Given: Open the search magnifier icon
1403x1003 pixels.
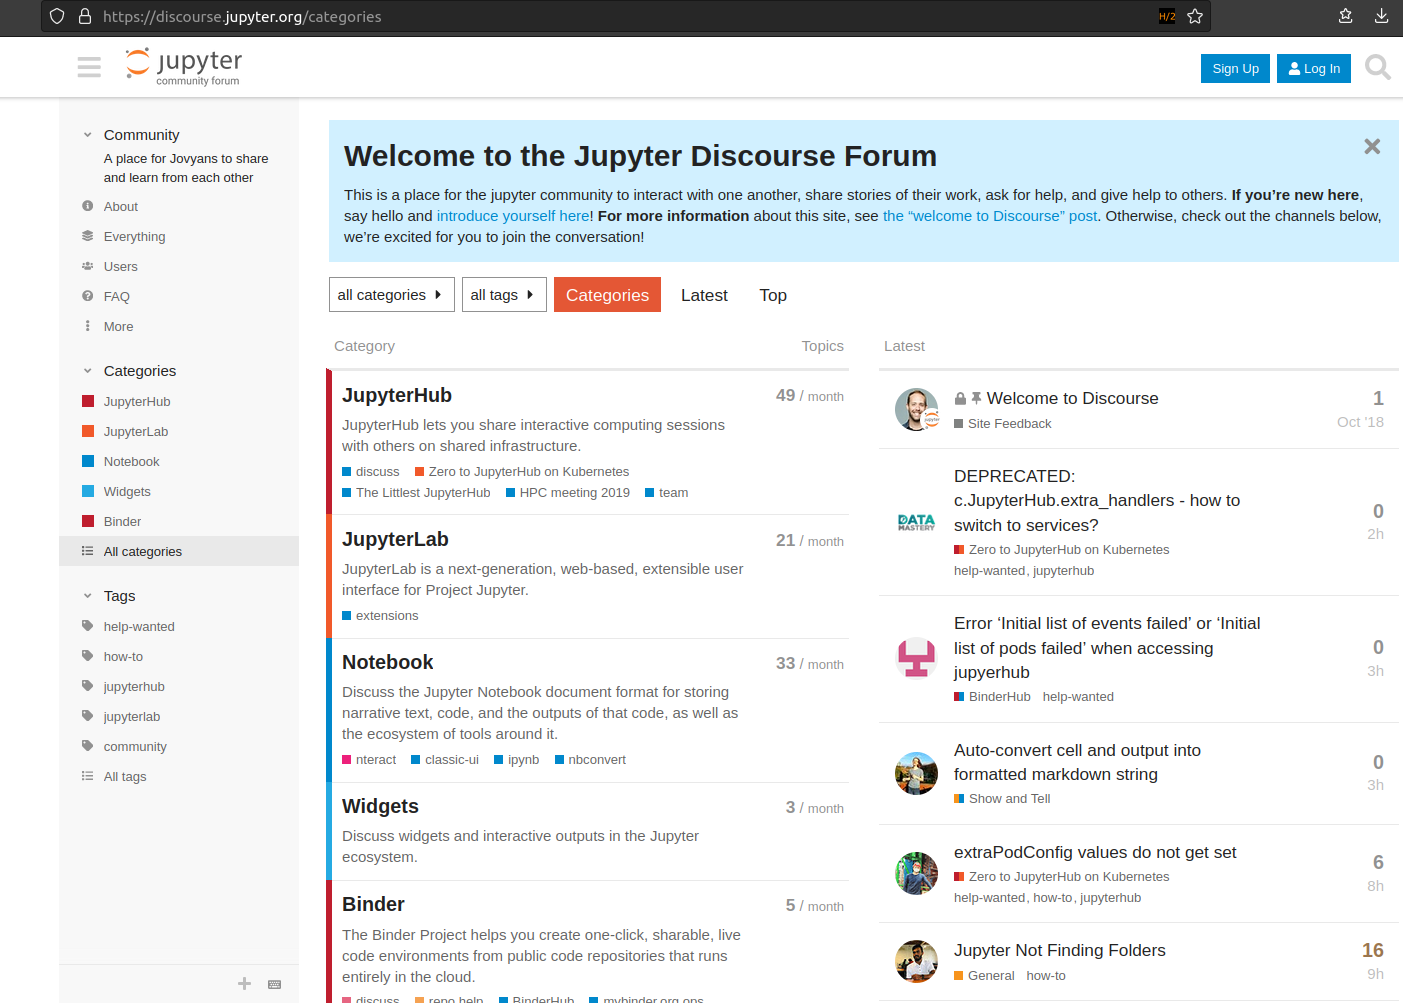Looking at the screenshot, I should coord(1378,68).
